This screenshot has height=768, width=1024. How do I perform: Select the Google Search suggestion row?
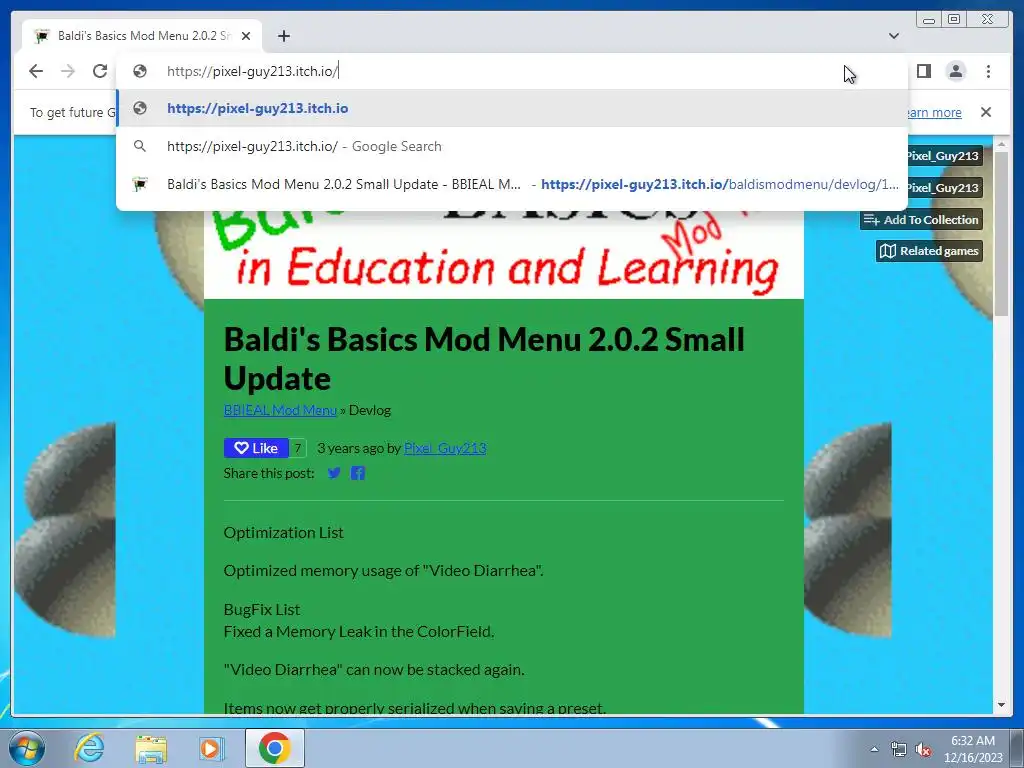(x=512, y=146)
